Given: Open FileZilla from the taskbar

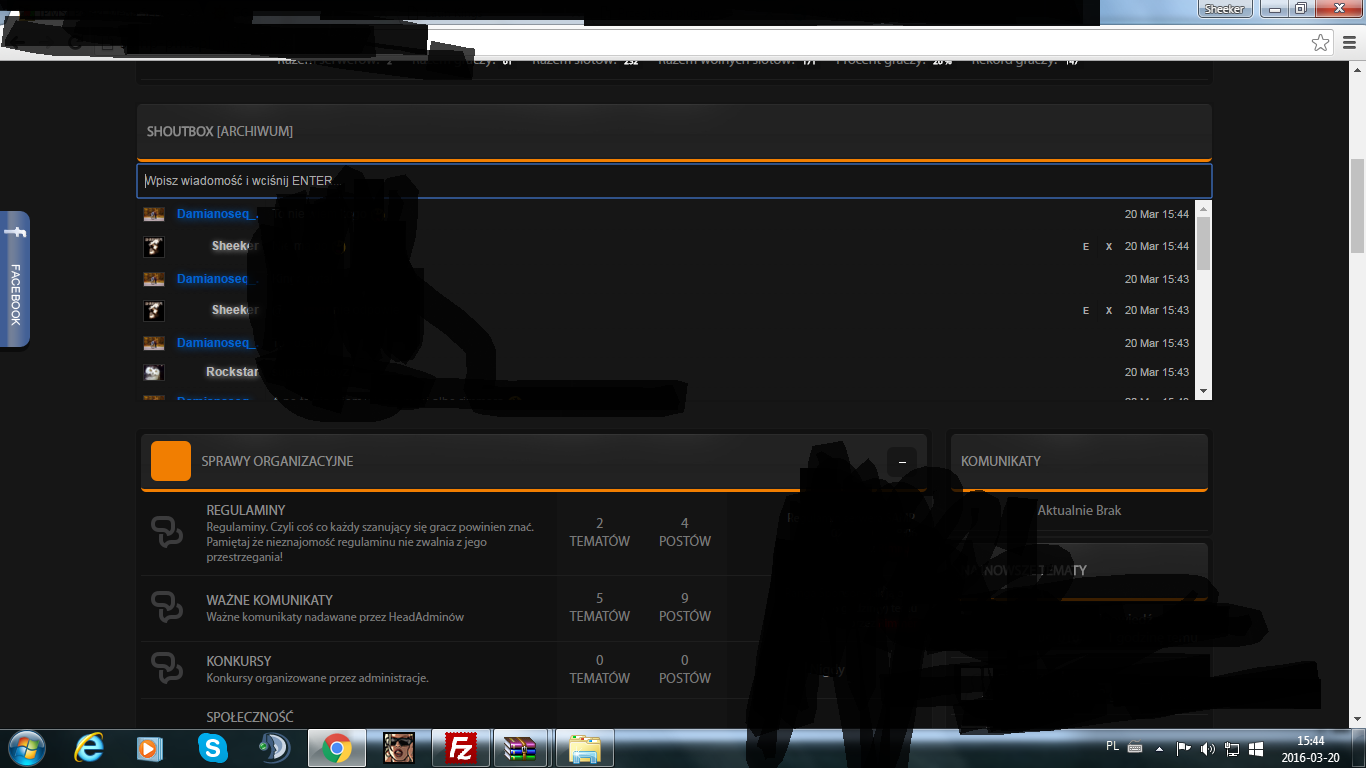Looking at the screenshot, I should [x=460, y=748].
